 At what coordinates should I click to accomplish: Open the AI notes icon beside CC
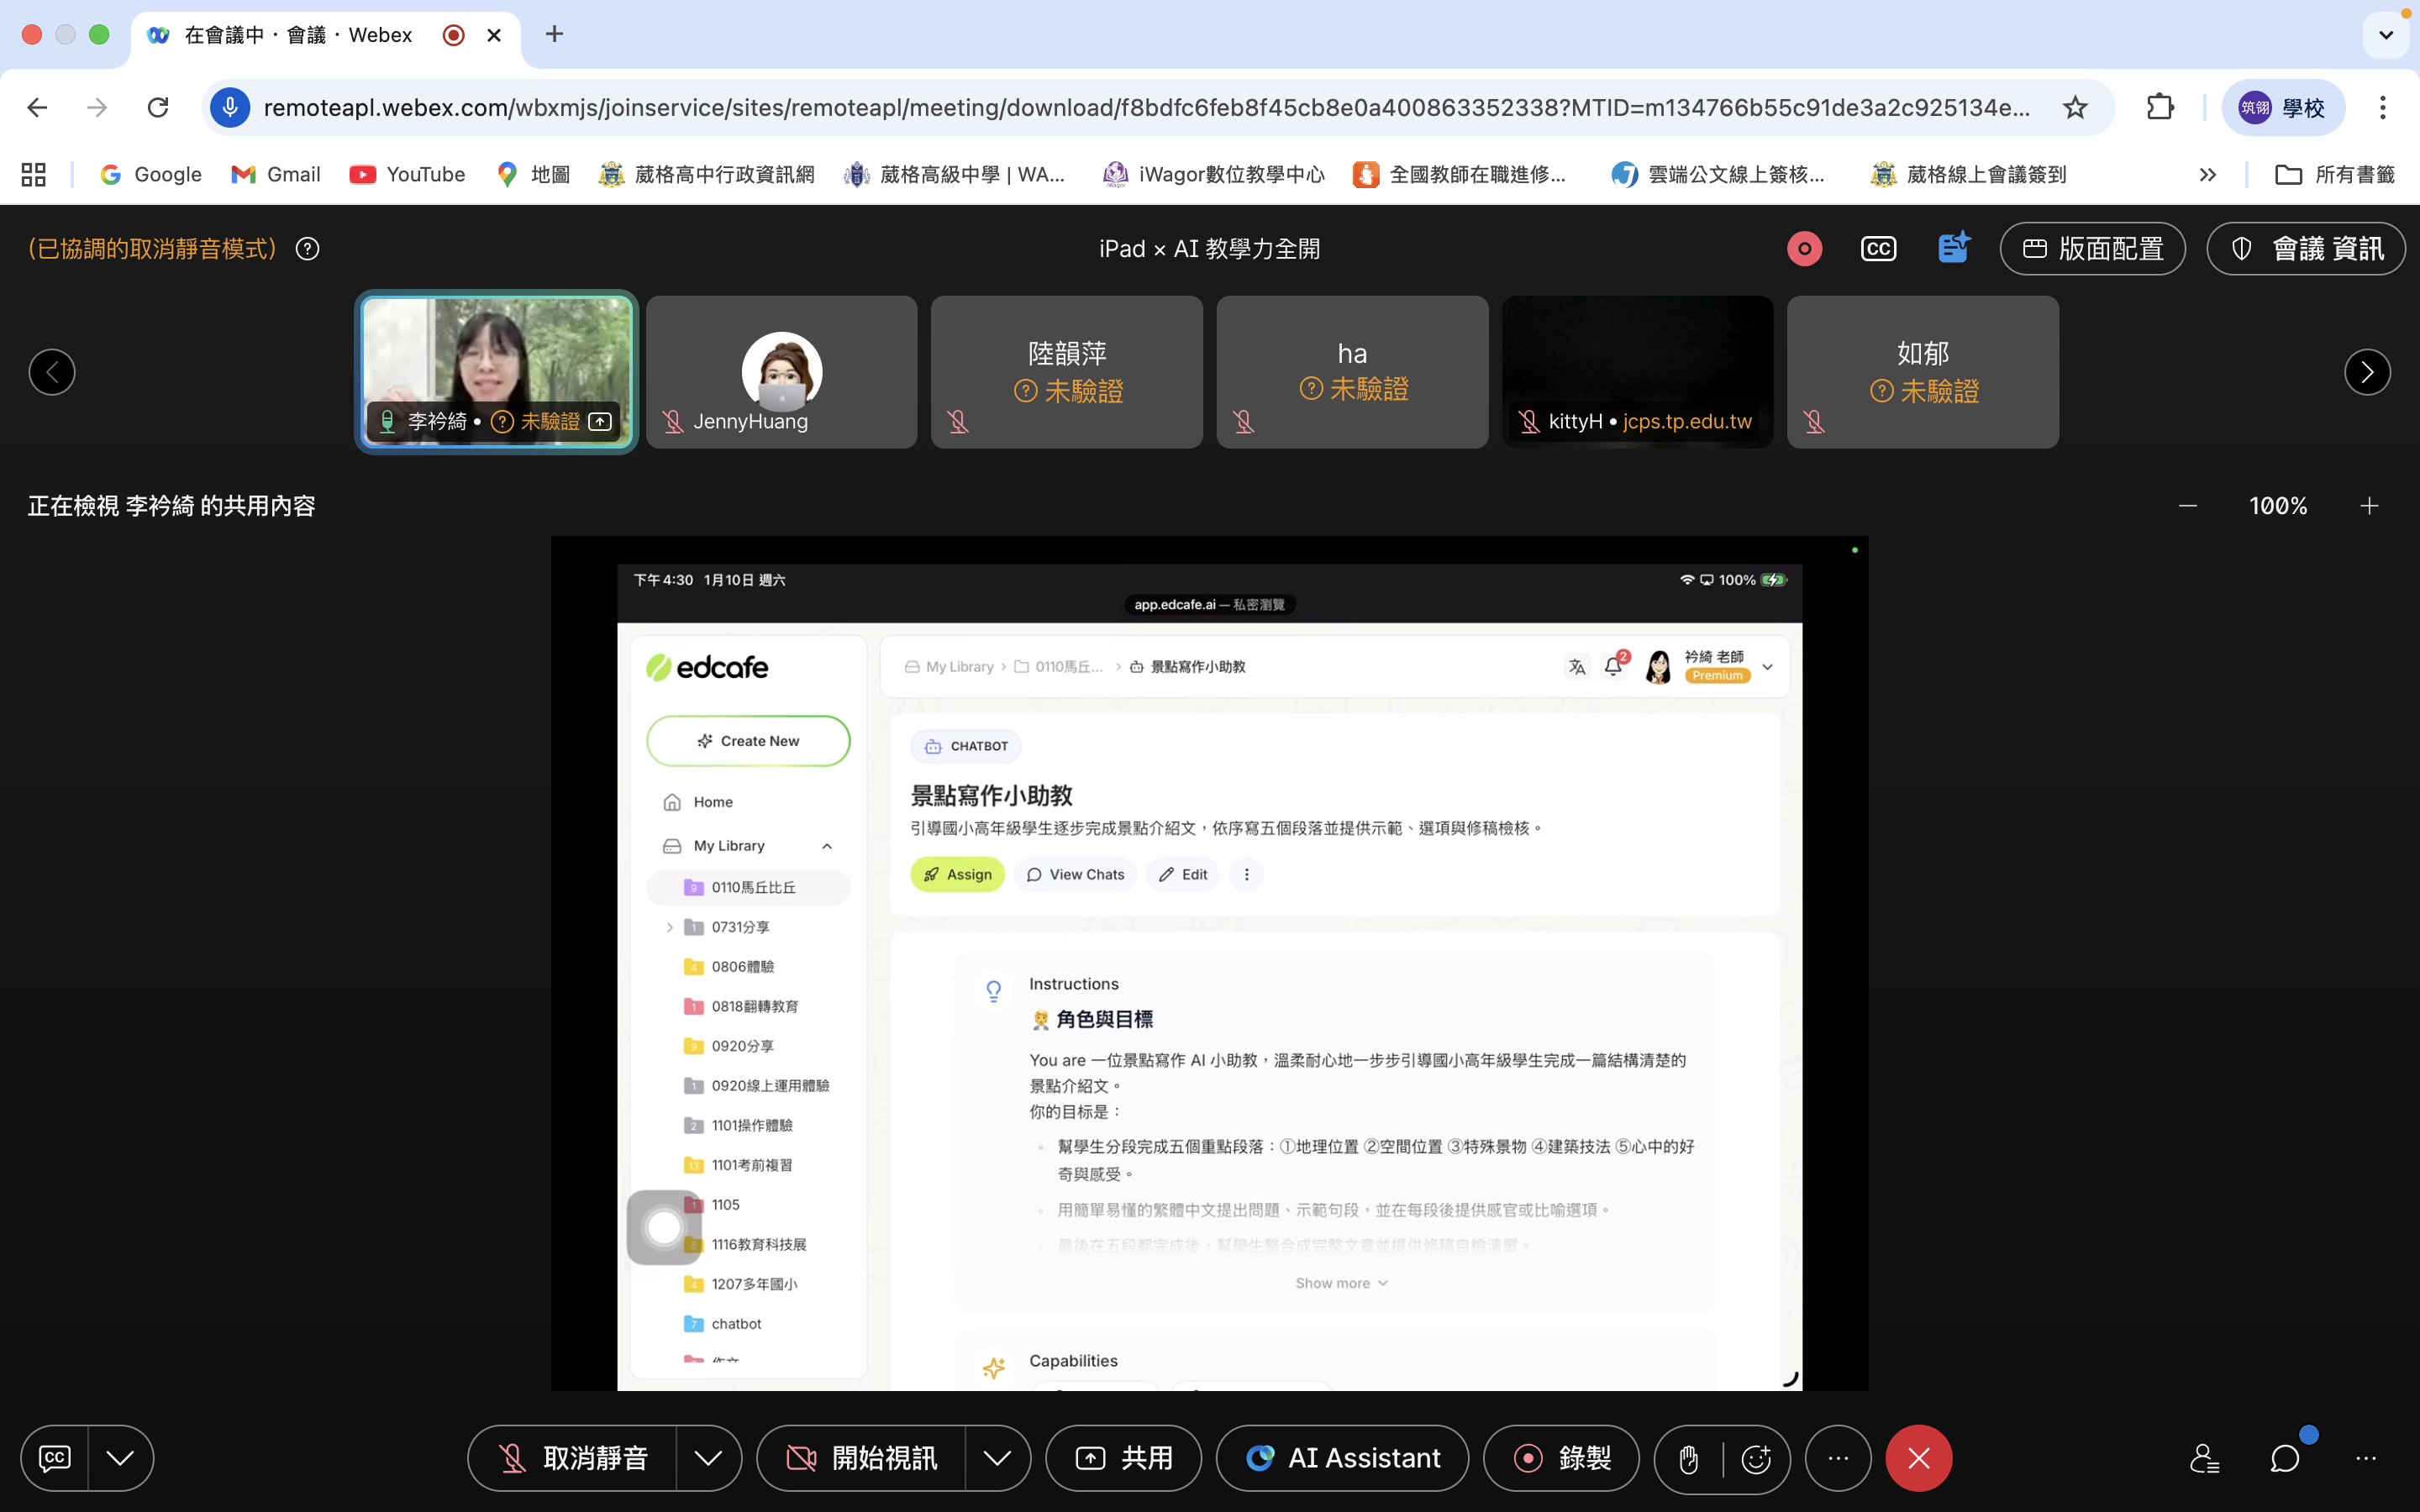[1952, 248]
